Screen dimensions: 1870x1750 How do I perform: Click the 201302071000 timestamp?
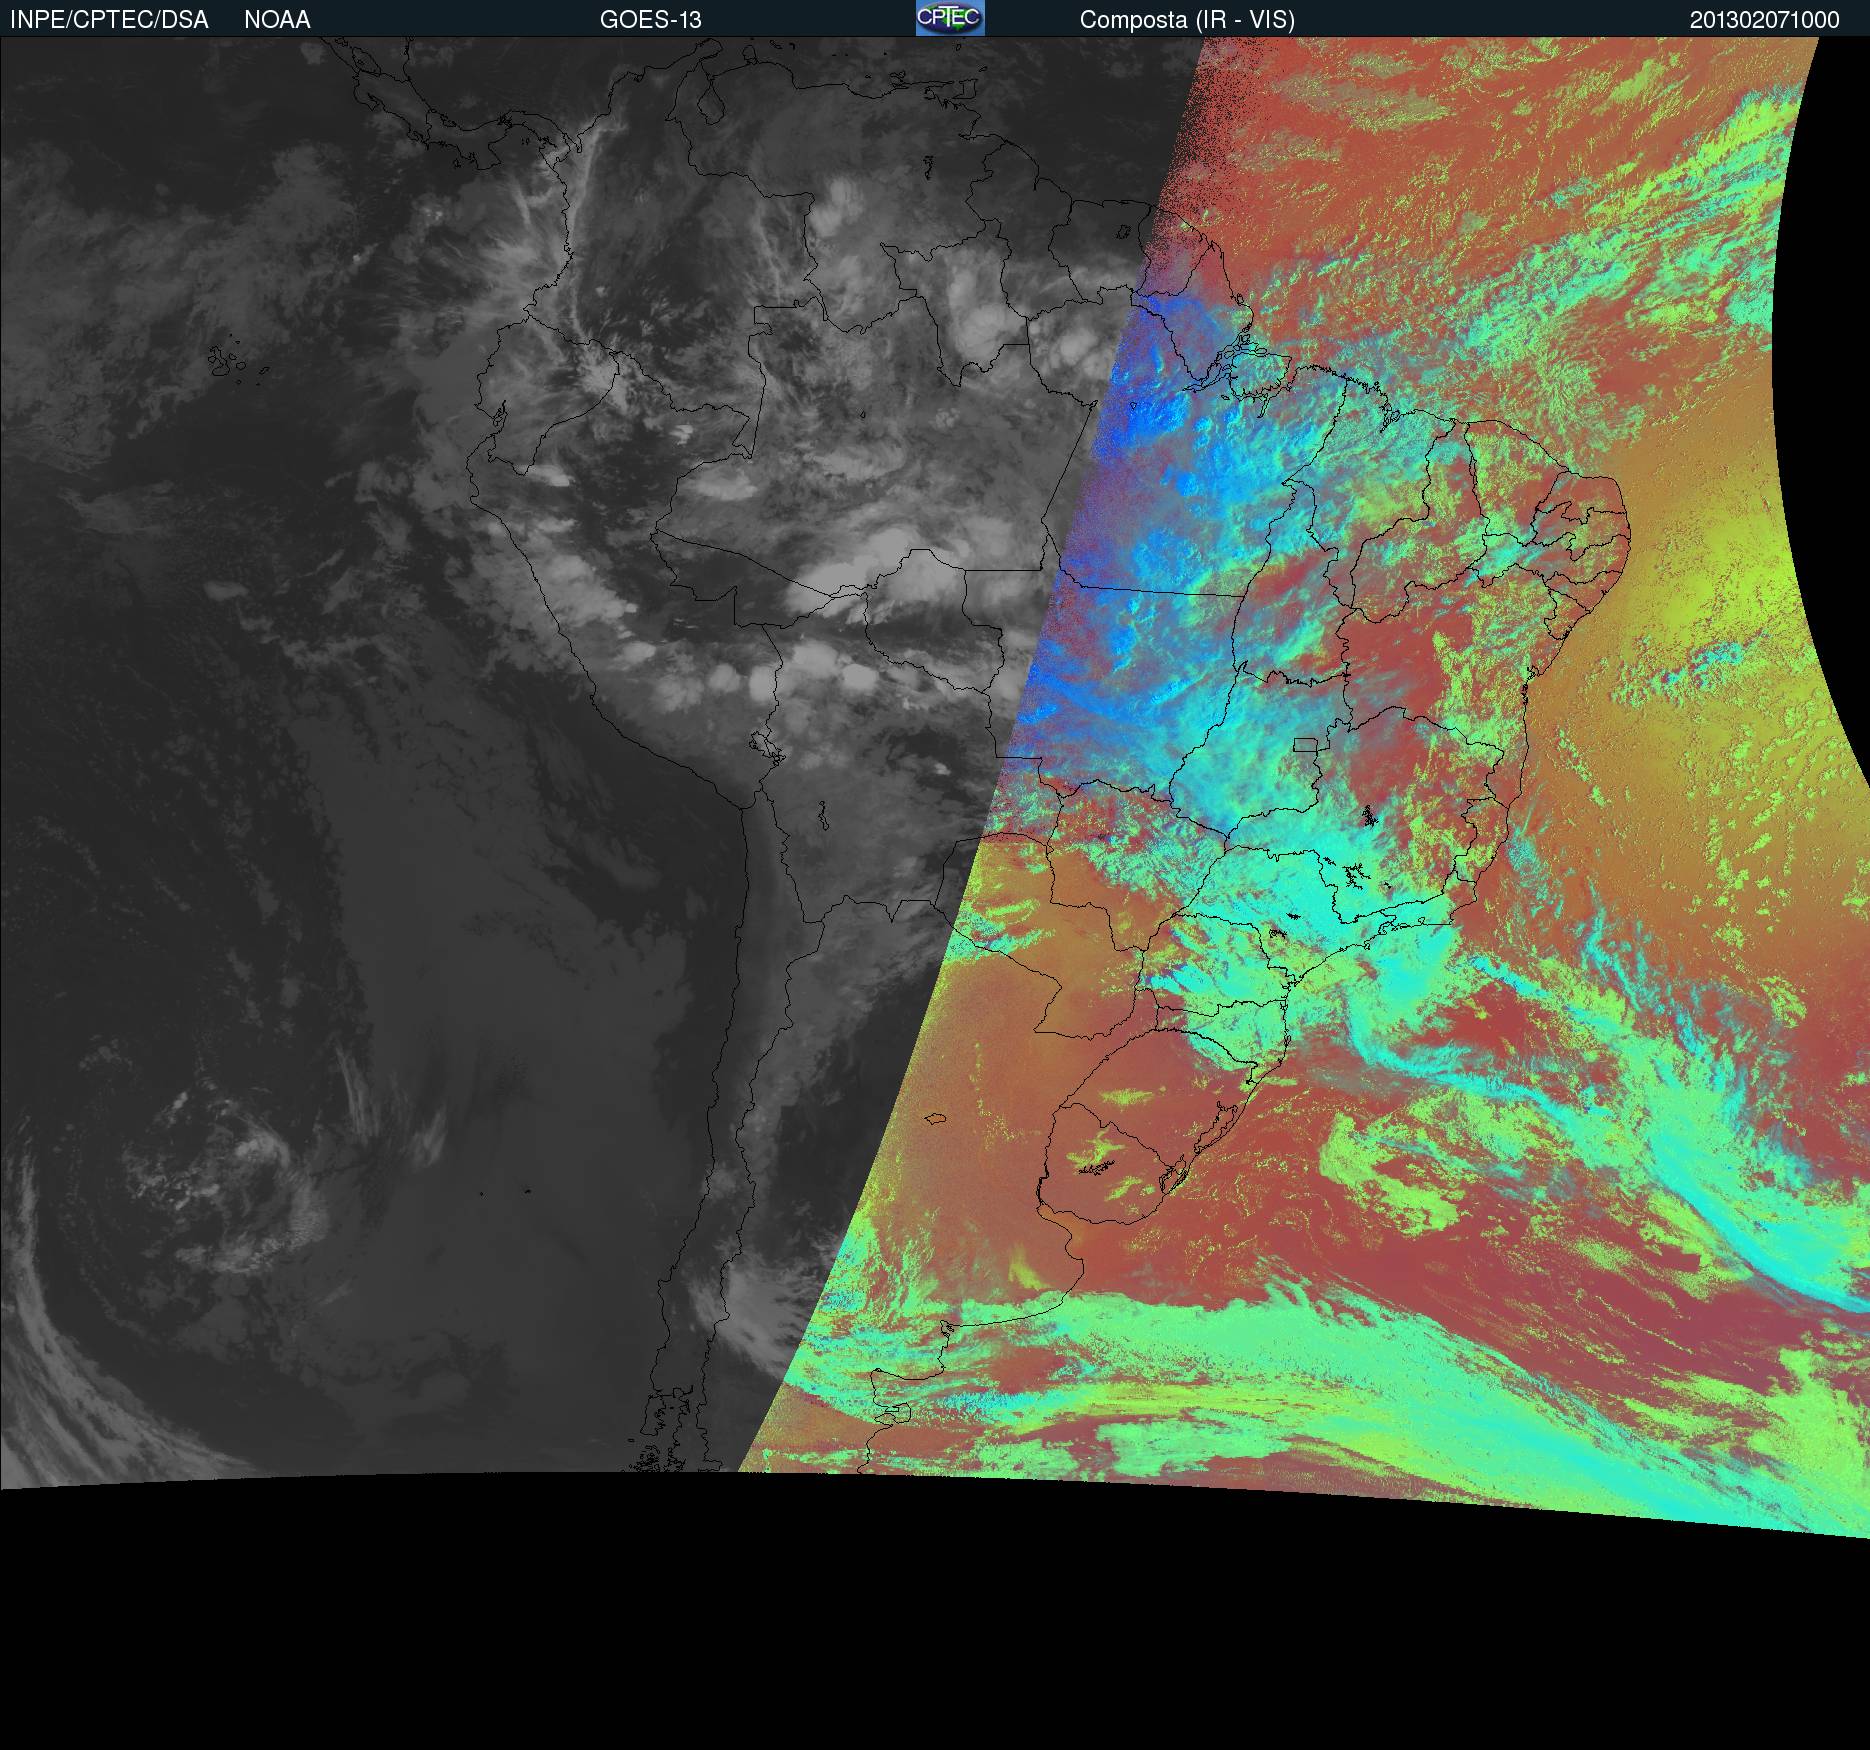click(1764, 20)
